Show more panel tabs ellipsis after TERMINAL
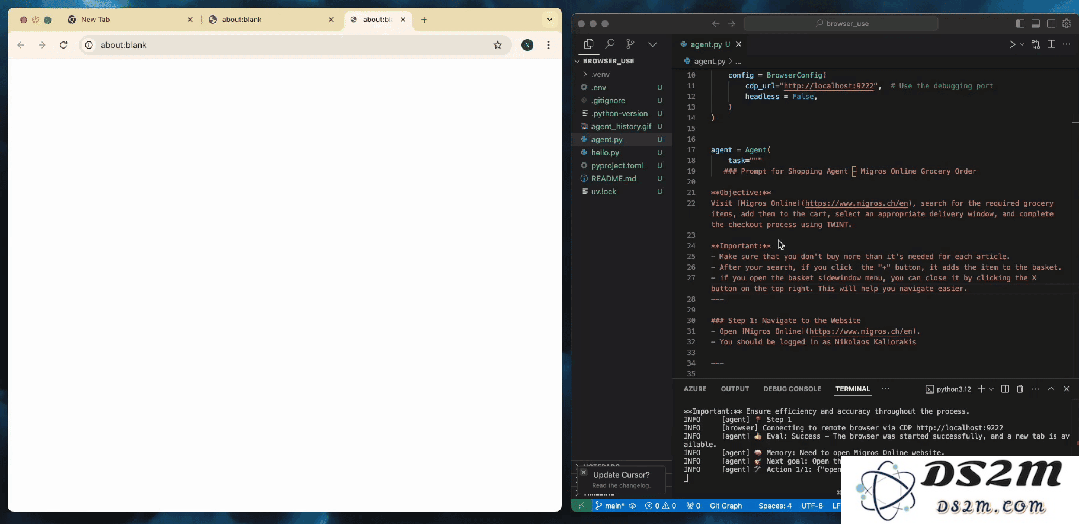The height and width of the screenshot is (524, 1079). click(886, 389)
